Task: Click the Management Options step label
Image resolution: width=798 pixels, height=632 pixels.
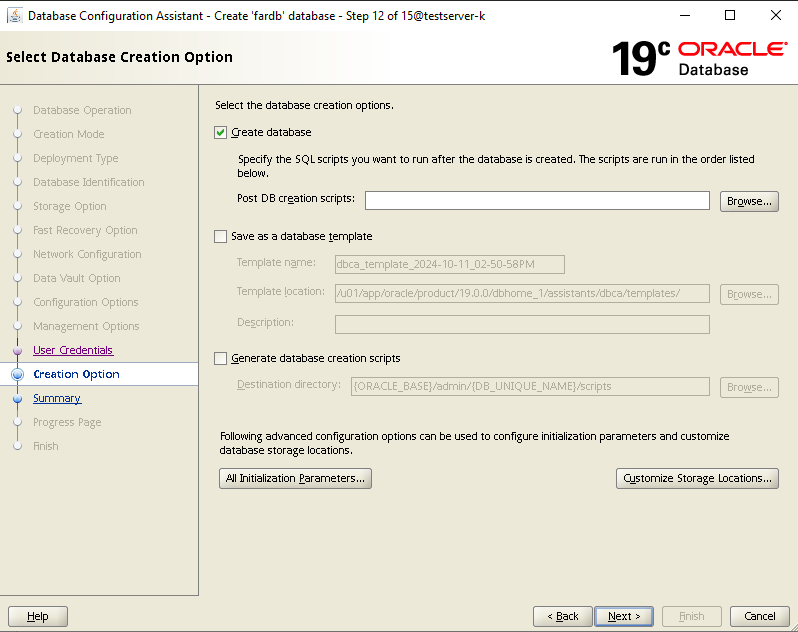Action: 86,326
